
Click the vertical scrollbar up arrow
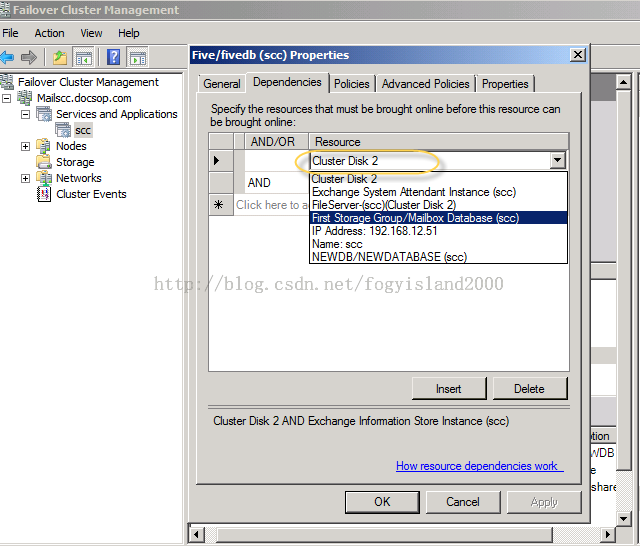[623, 82]
